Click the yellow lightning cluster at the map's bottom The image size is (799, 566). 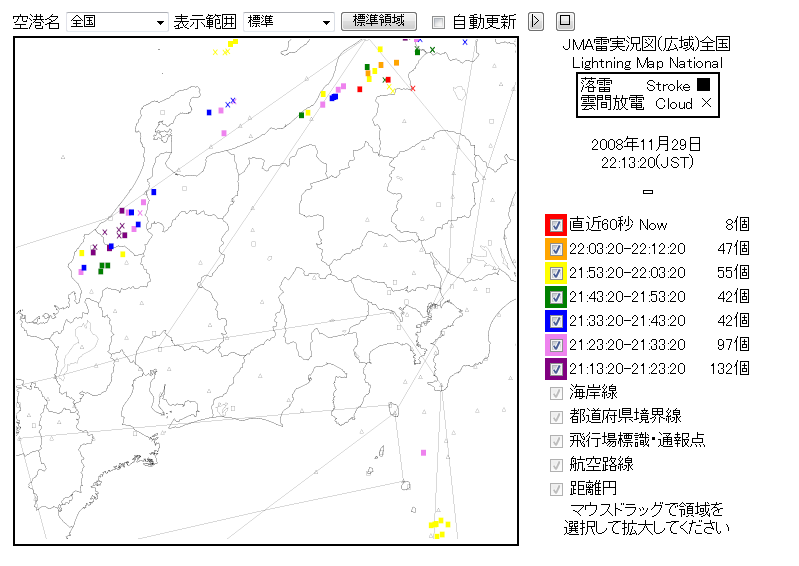pyautogui.click(x=439, y=527)
